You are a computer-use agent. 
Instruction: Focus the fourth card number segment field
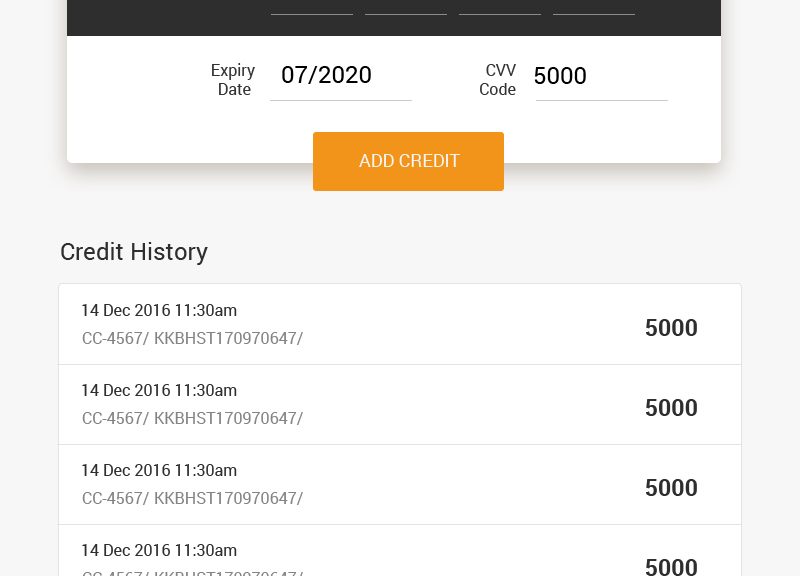594,7
